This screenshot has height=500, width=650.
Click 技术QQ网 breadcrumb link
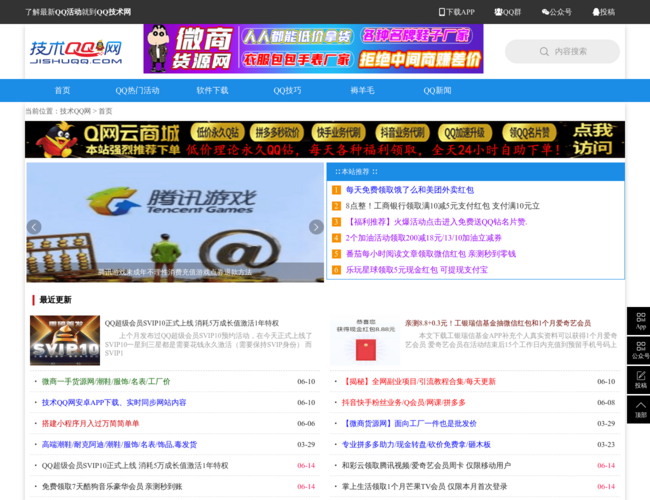[75, 111]
